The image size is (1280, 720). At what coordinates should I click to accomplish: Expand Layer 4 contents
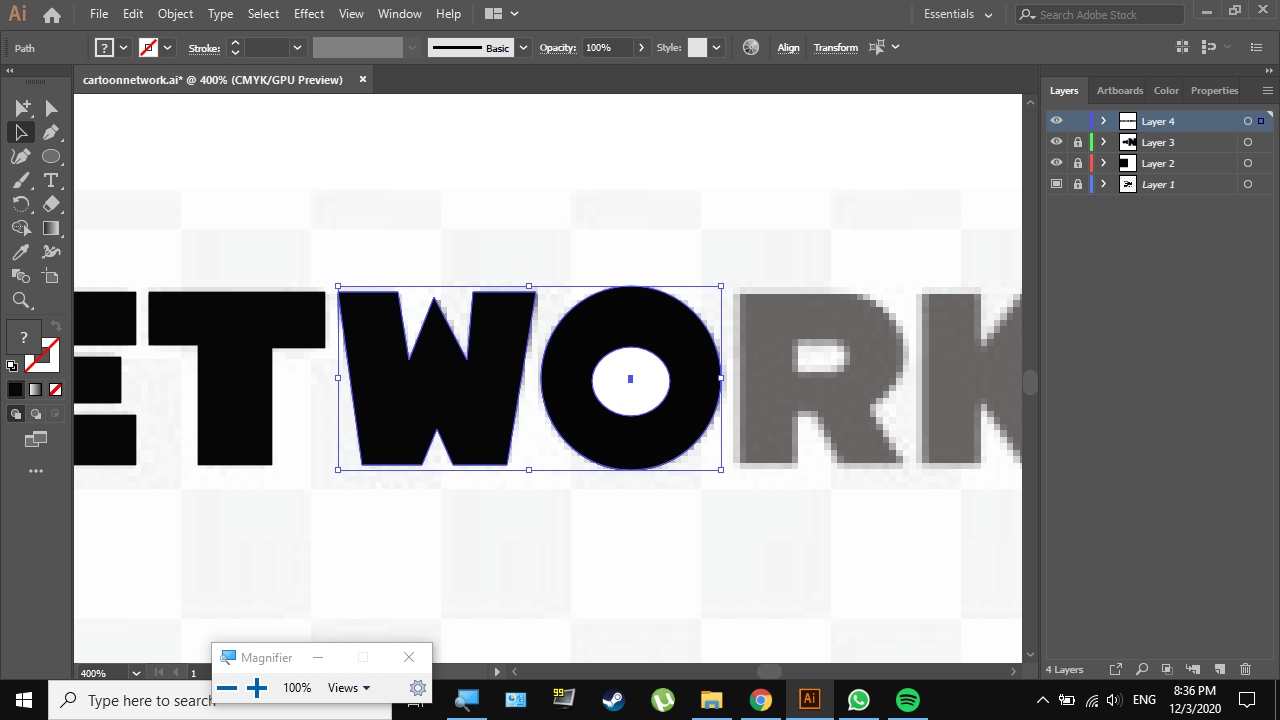(1103, 121)
